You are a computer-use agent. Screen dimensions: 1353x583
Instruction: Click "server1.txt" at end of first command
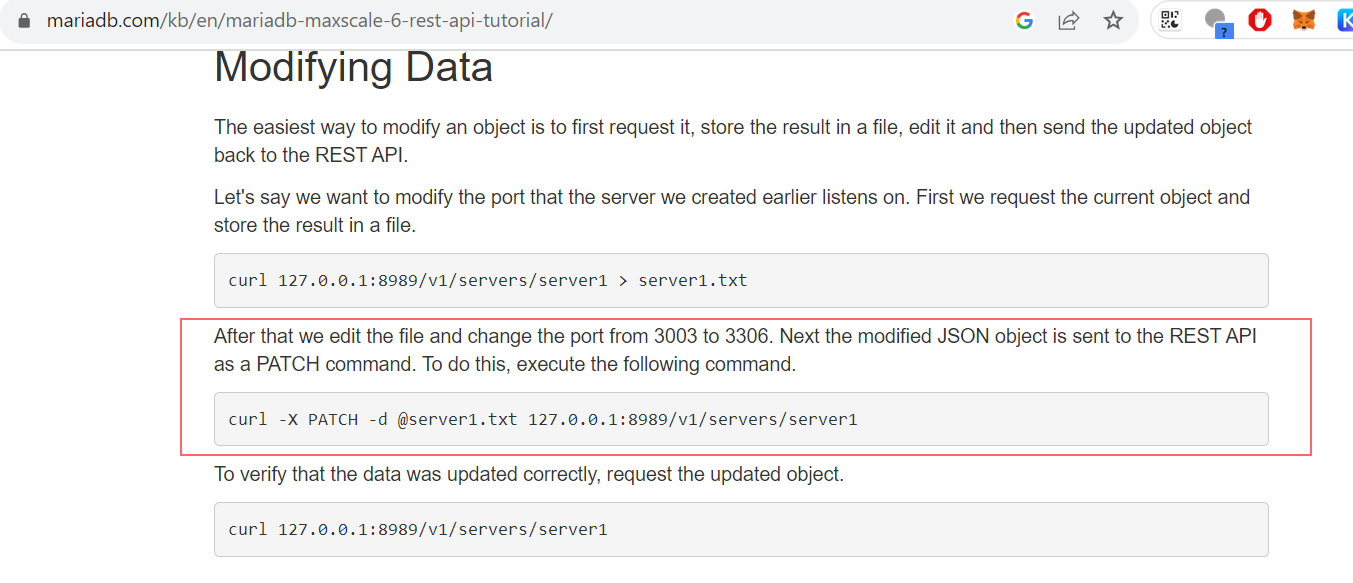coord(692,280)
